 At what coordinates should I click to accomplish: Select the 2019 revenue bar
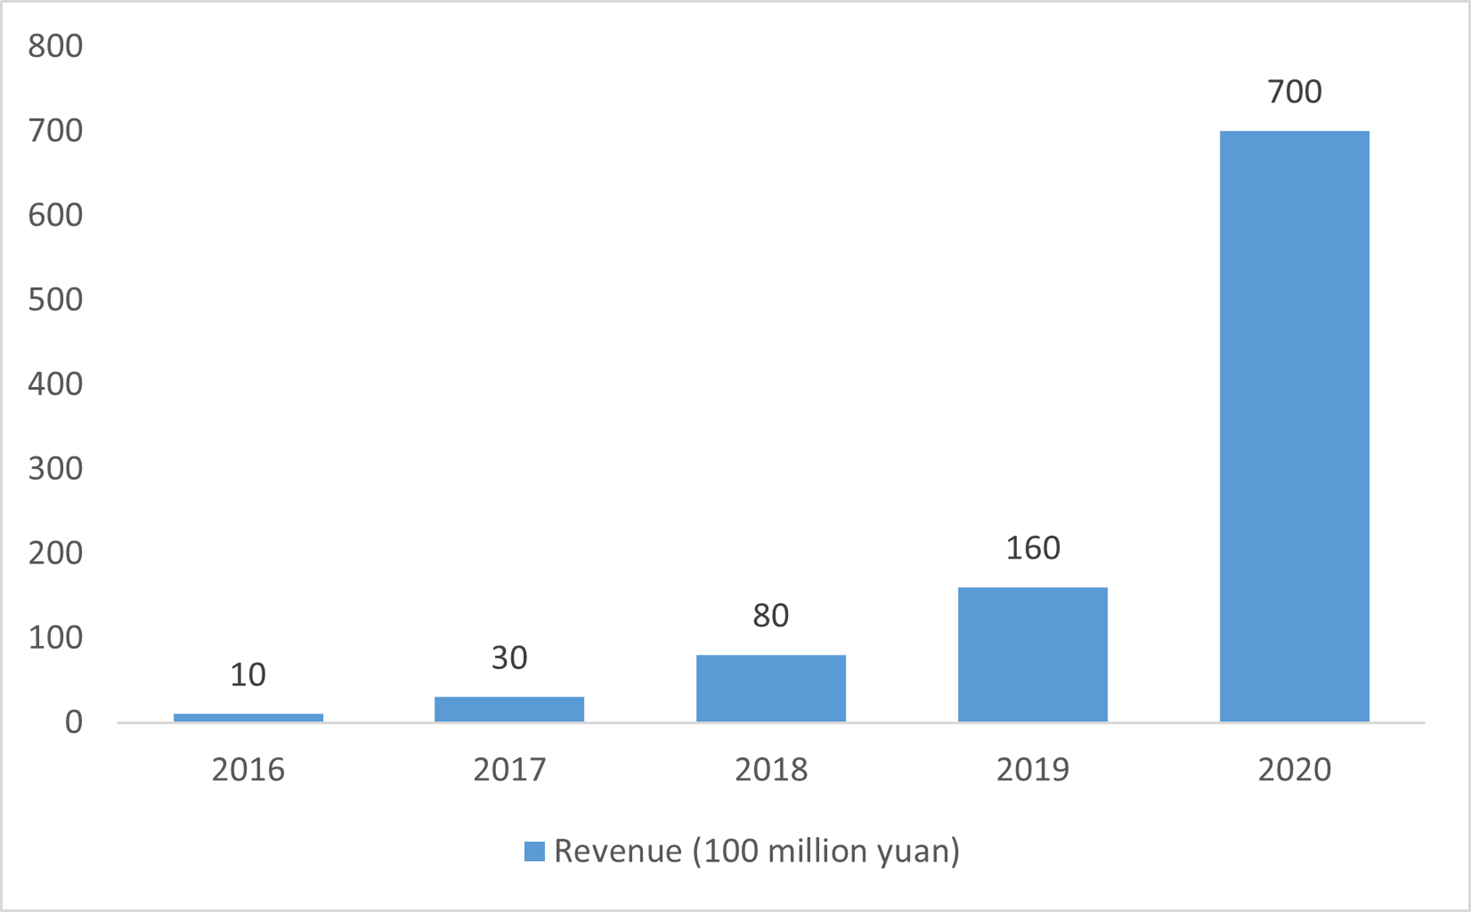point(1033,654)
